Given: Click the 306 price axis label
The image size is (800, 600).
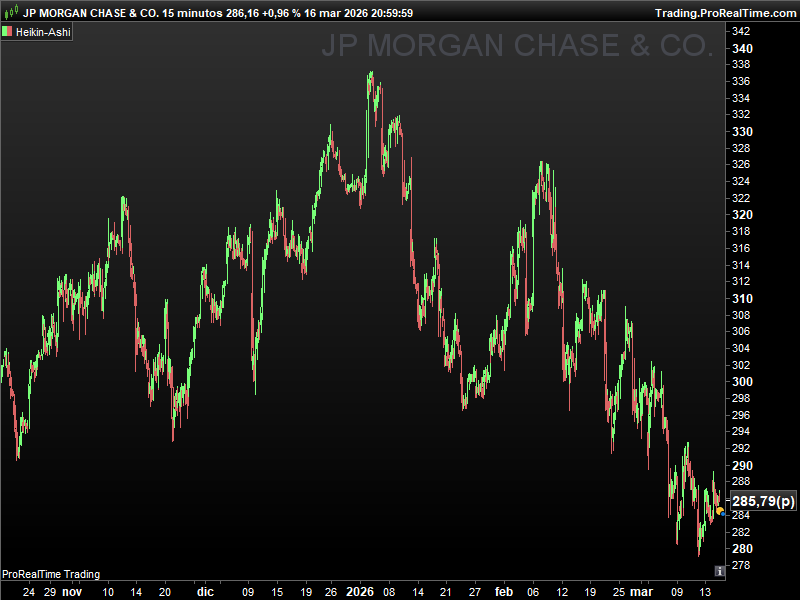Looking at the screenshot, I should (x=741, y=331).
